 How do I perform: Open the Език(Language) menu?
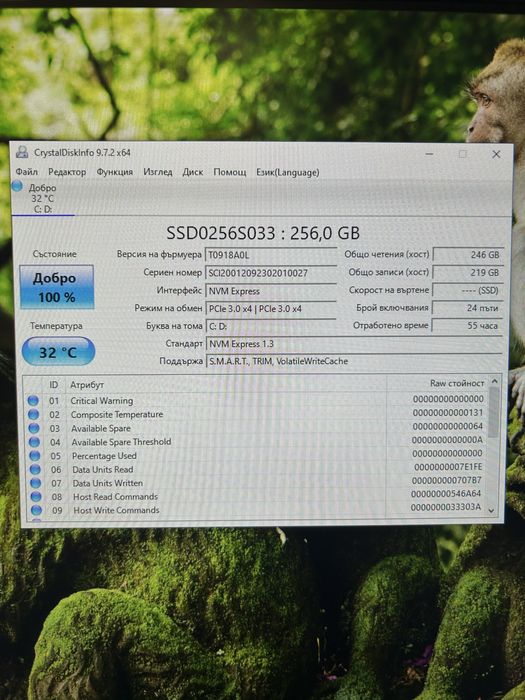click(x=288, y=172)
